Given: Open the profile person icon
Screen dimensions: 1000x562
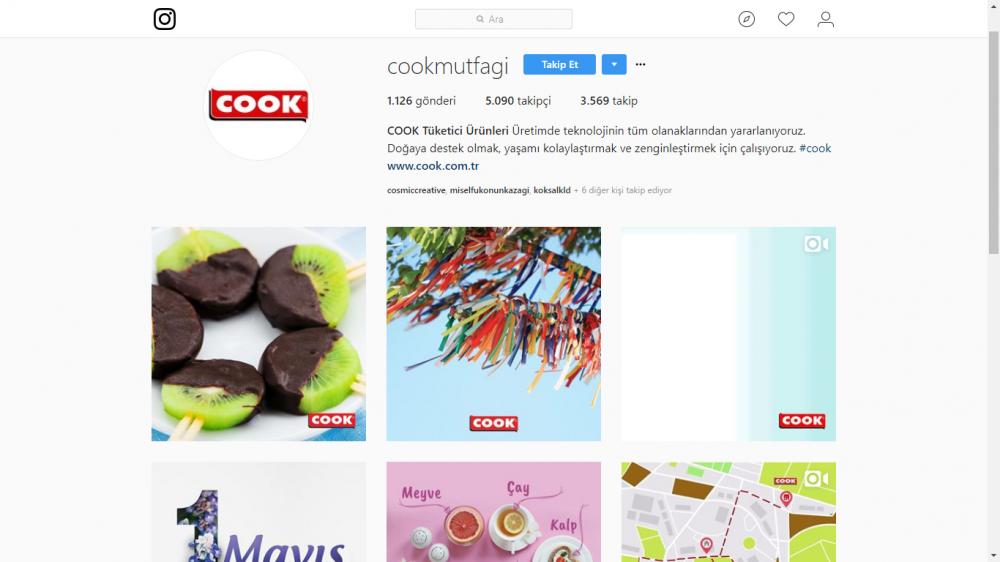Looking at the screenshot, I should pyautogui.click(x=825, y=19).
